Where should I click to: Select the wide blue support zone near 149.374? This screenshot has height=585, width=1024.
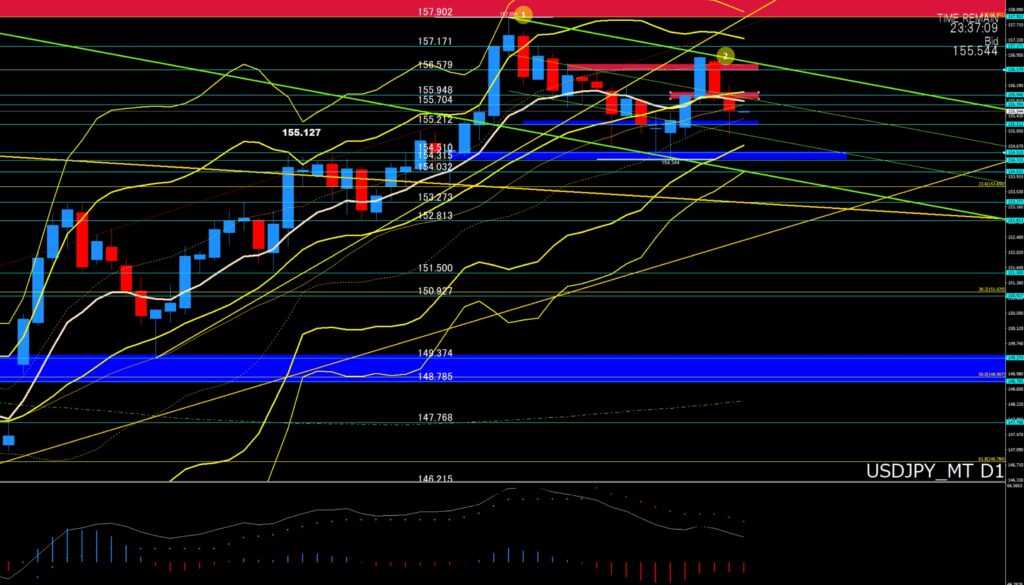click(x=500, y=367)
